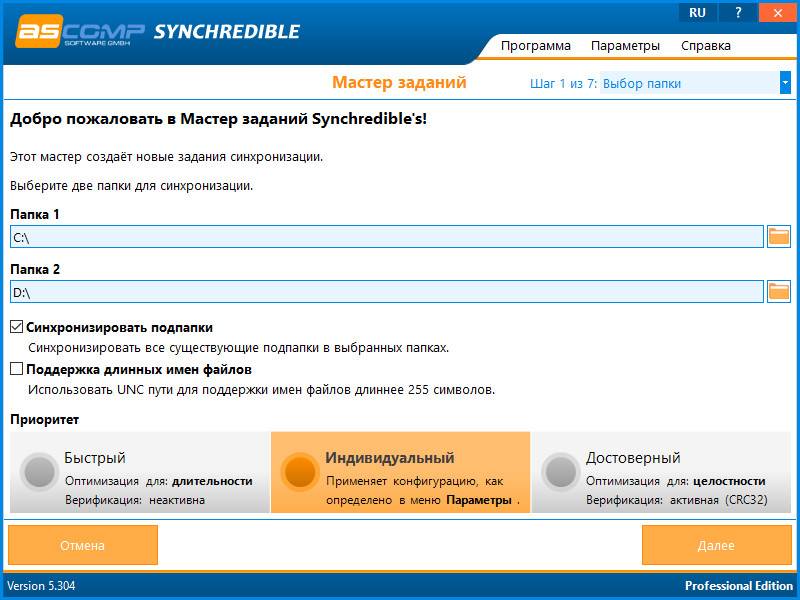This screenshot has height=600, width=800.
Task: Click the Professional Edition label
Action: click(x=739, y=585)
